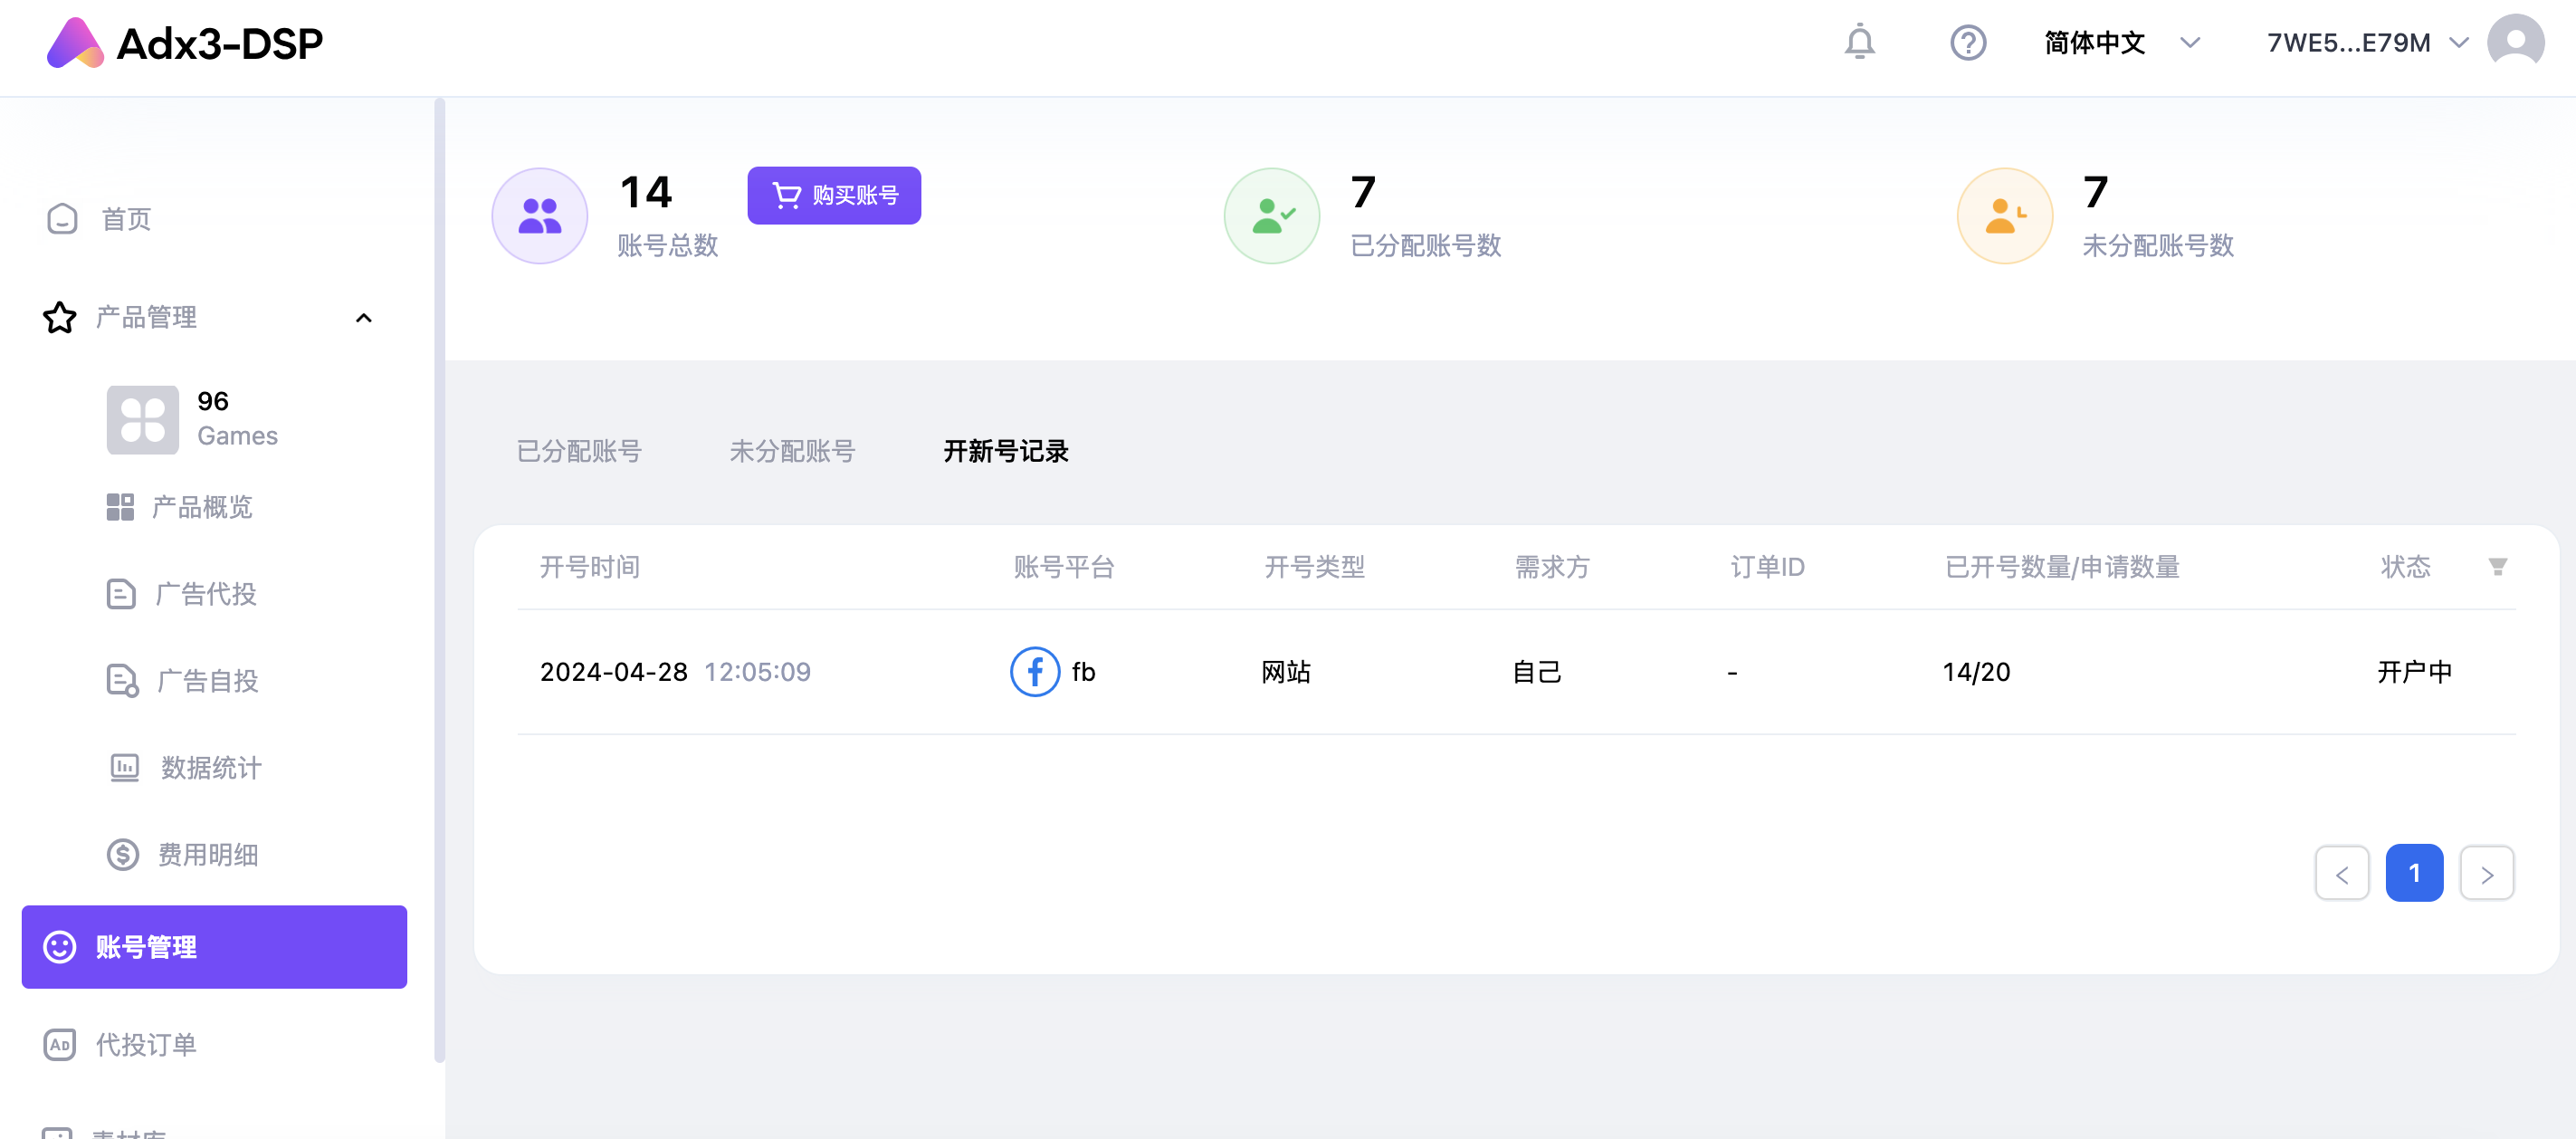This screenshot has width=2576, height=1139.
Task: Collapse the 产品管理 sidebar section
Action: click(364, 318)
